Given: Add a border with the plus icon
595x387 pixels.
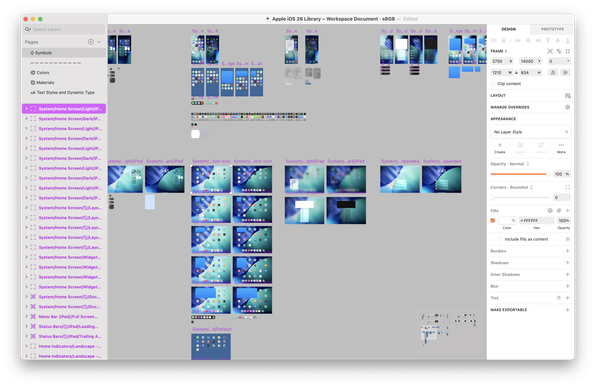Looking at the screenshot, I should [568, 251].
